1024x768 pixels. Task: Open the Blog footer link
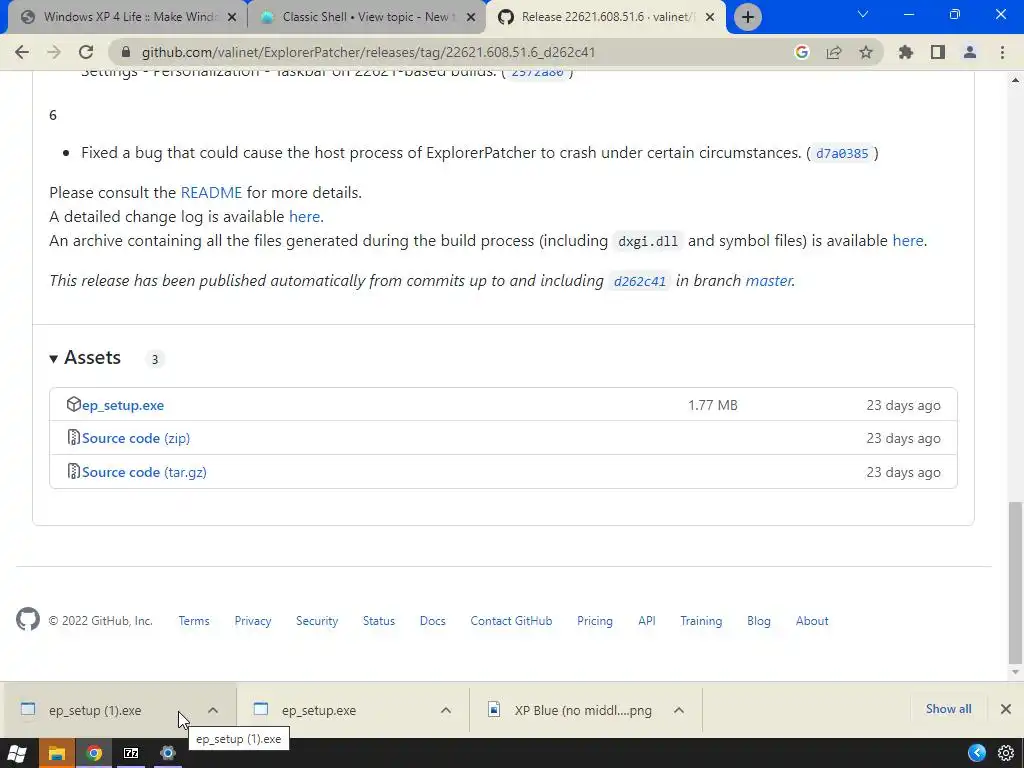[758, 621]
